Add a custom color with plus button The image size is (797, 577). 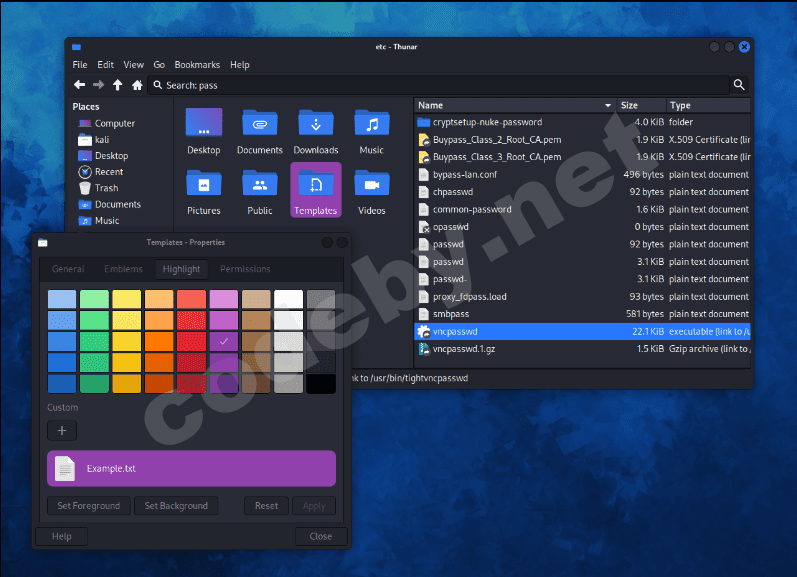(x=62, y=430)
